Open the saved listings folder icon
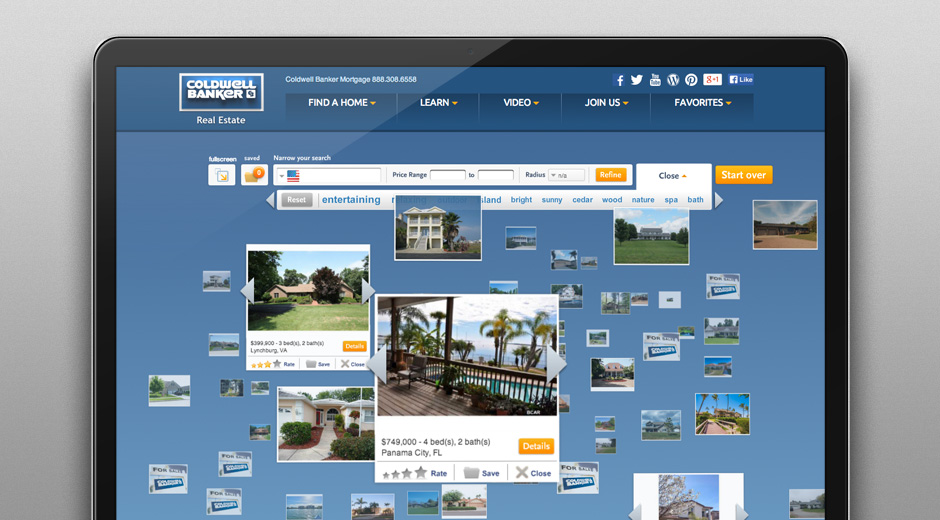The image size is (940, 520). click(x=254, y=175)
